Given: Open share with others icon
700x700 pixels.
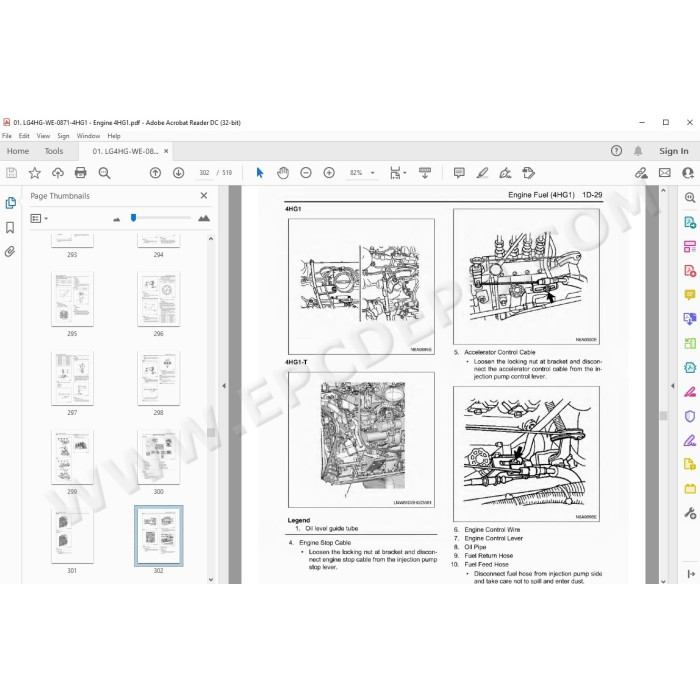Looking at the screenshot, I should pos(688,173).
